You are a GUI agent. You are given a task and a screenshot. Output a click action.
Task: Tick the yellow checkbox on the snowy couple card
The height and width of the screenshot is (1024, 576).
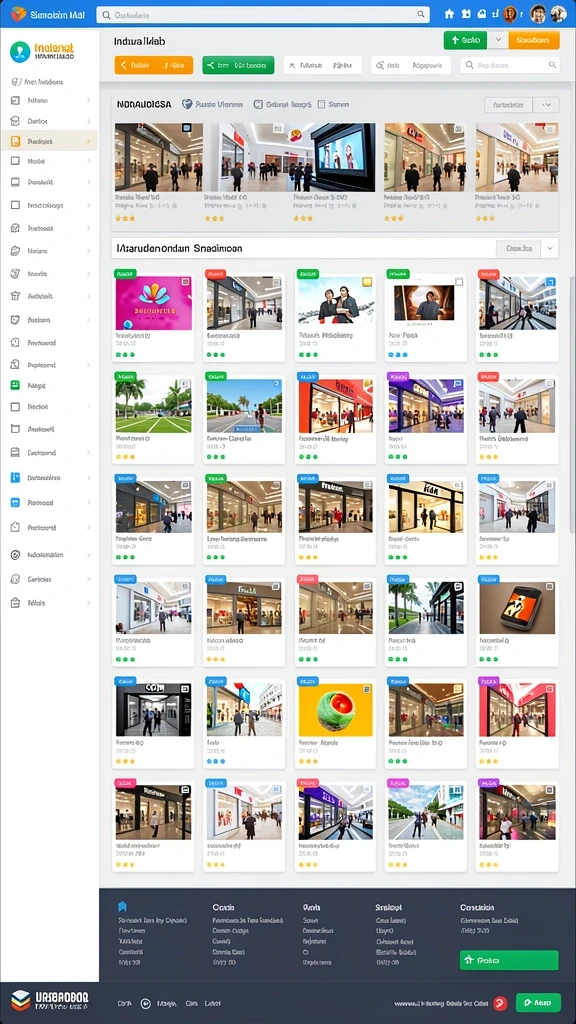coord(366,282)
